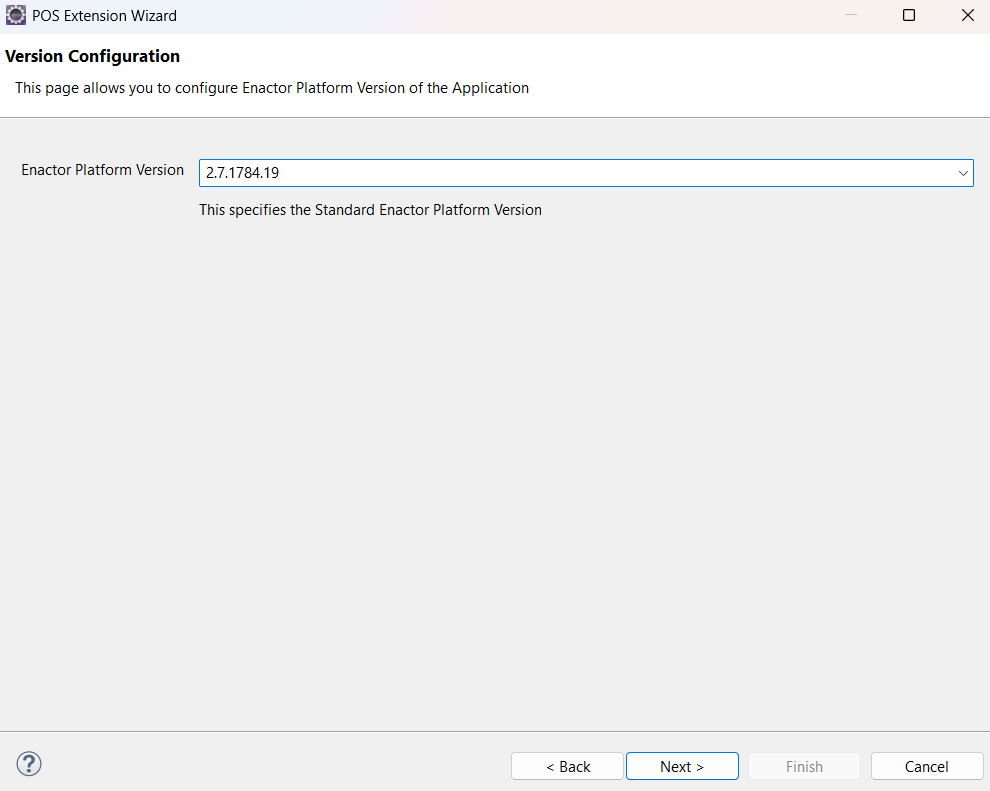
Task: Click inside the platform version field
Action: pos(500,172)
